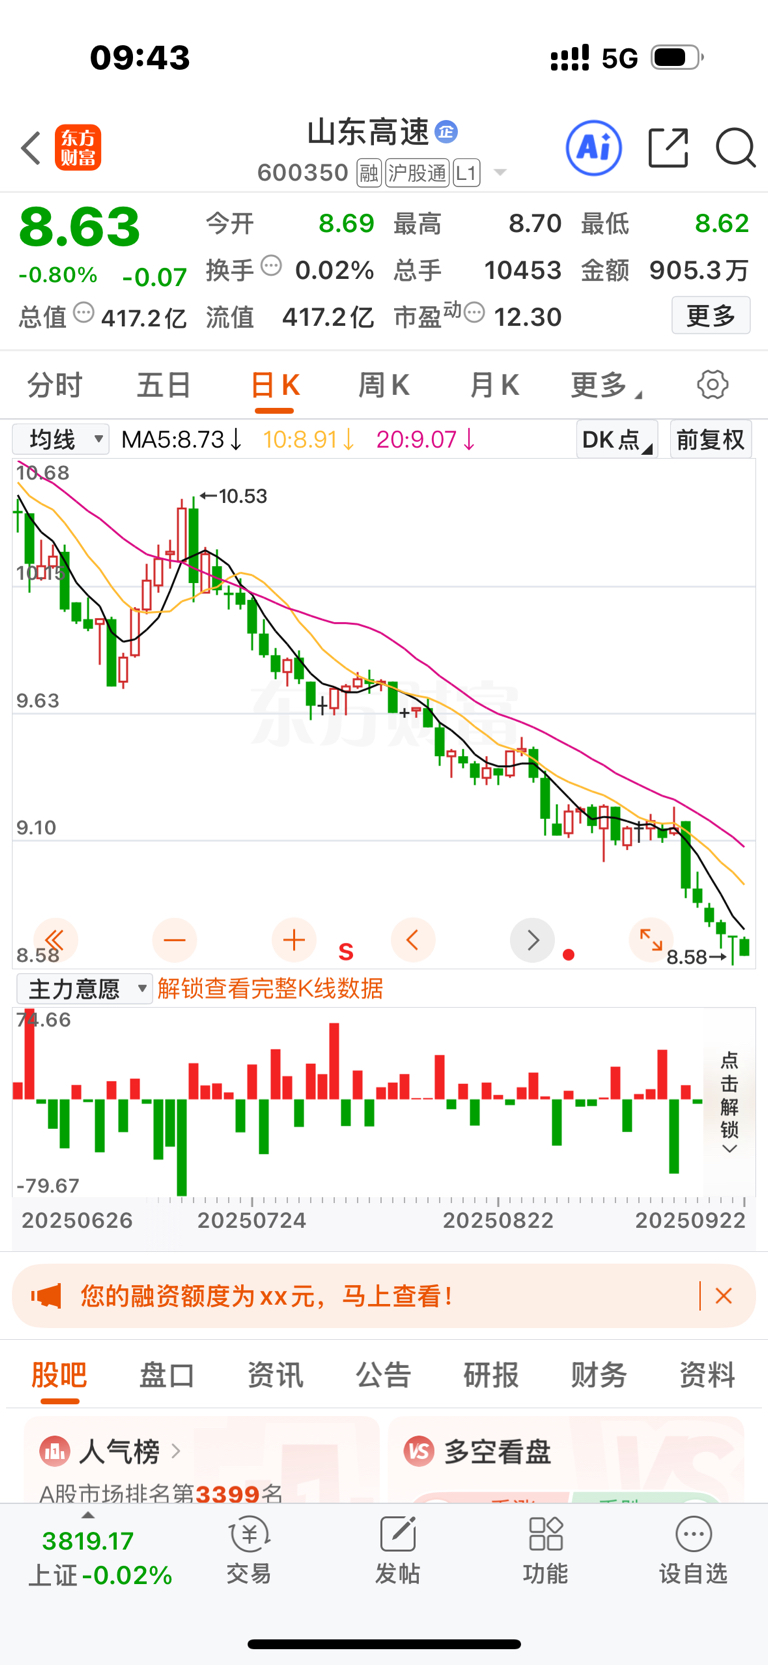Open the 公告 tab
The height and width of the screenshot is (1665, 769).
click(383, 1375)
